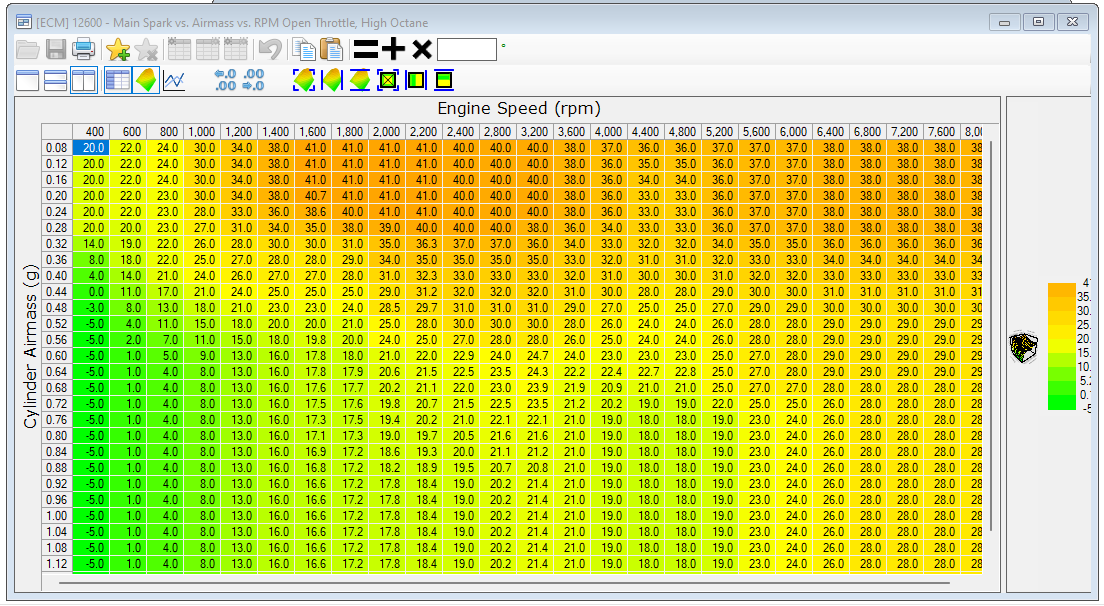This screenshot has height=606, width=1104.
Task: Click the Copy icon in toolbar
Action: (x=303, y=49)
